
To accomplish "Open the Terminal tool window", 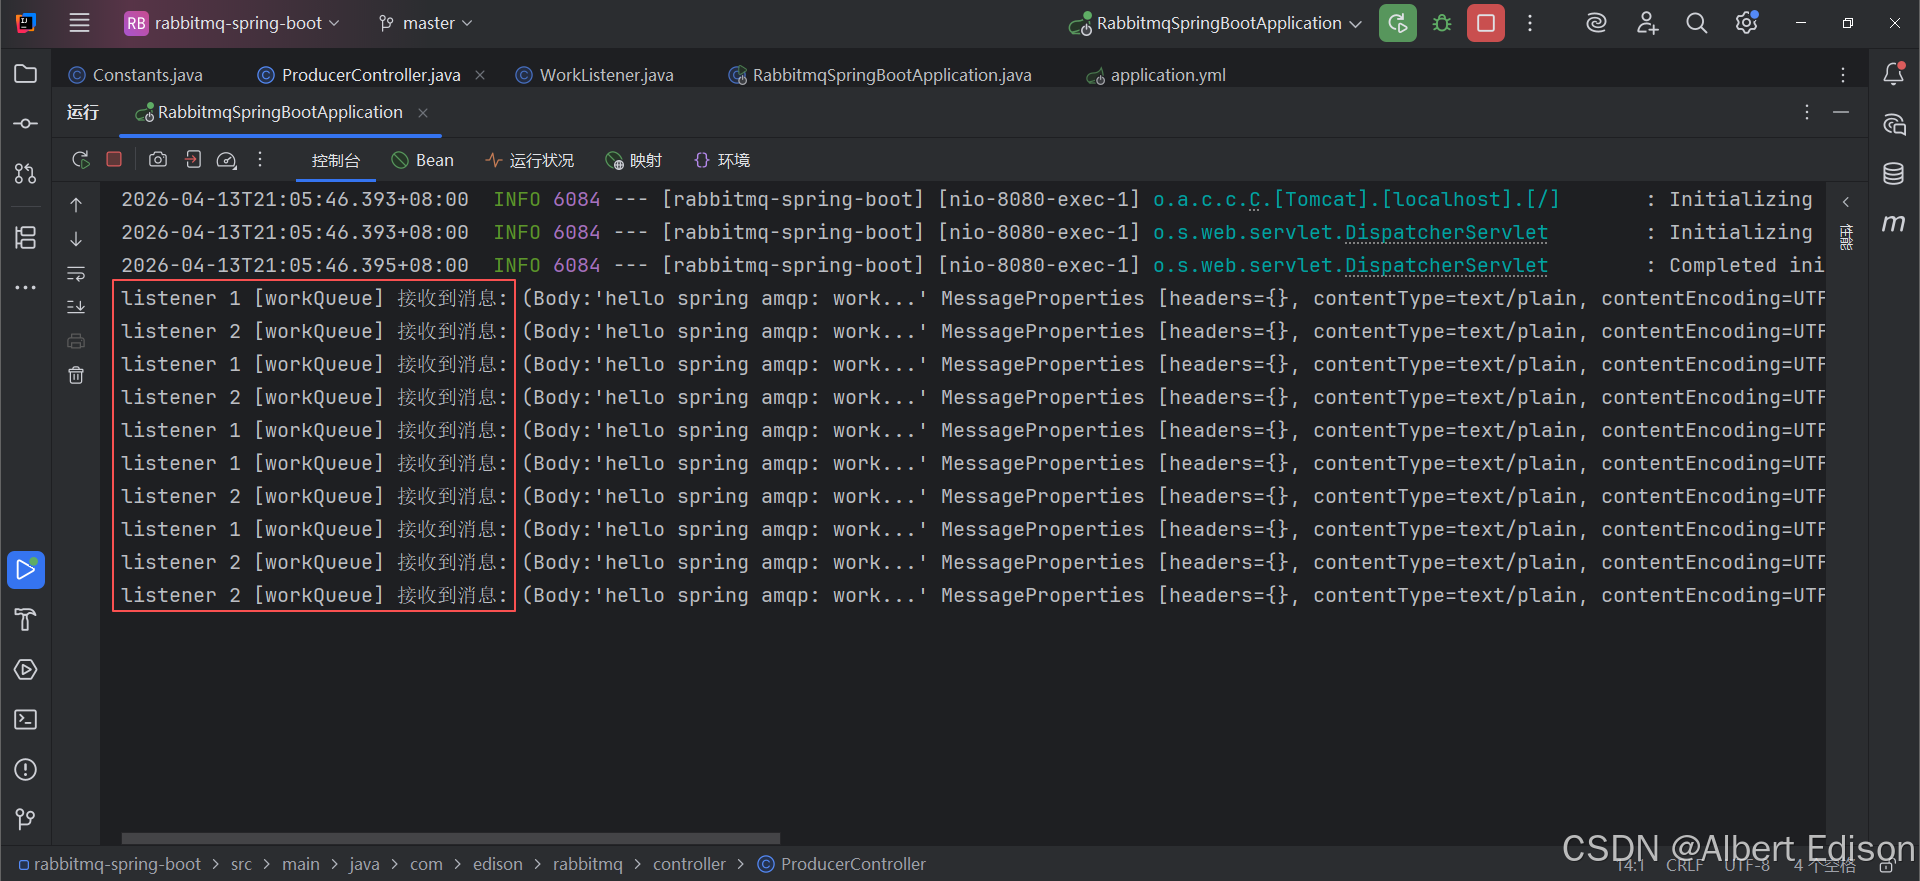I will click(x=26, y=720).
